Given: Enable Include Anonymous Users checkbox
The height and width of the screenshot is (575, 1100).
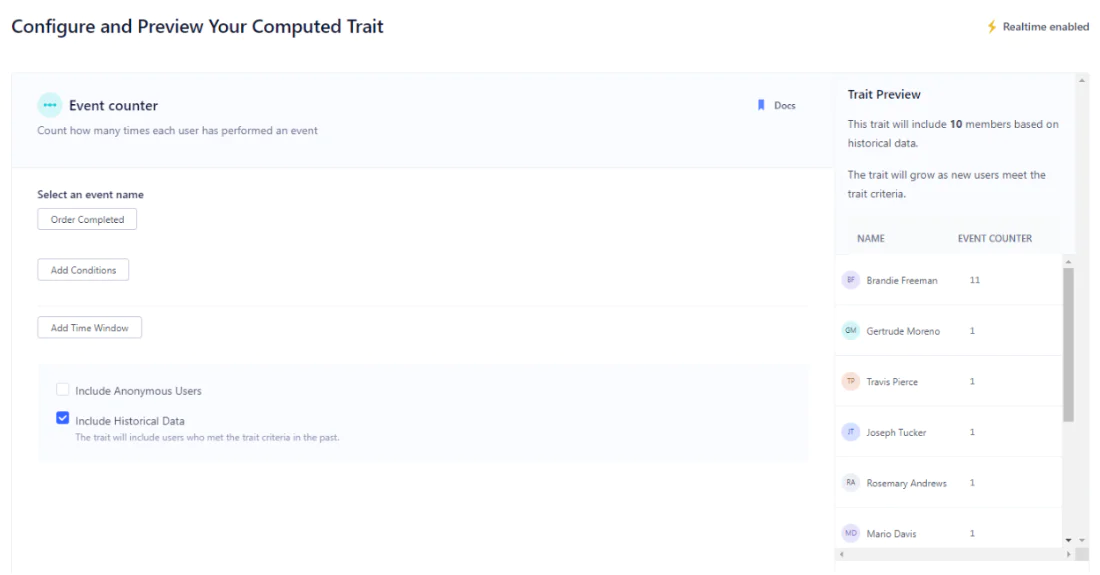Looking at the screenshot, I should click(x=63, y=390).
